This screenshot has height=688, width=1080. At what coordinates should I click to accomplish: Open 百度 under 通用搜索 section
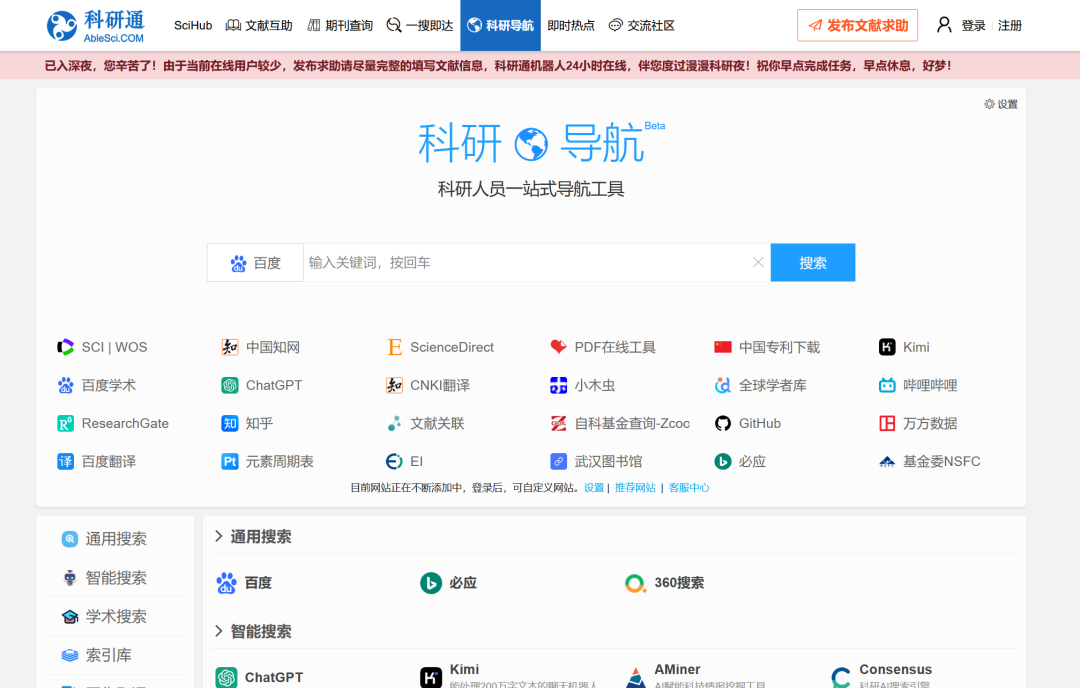click(x=244, y=583)
